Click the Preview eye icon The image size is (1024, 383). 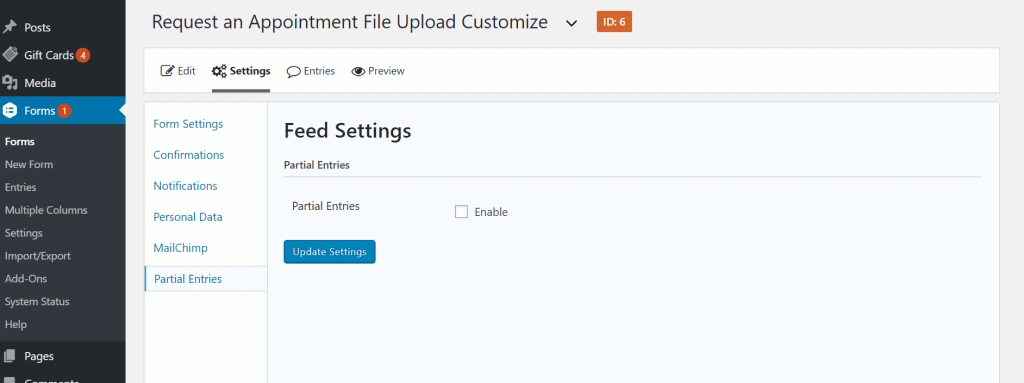tap(358, 71)
